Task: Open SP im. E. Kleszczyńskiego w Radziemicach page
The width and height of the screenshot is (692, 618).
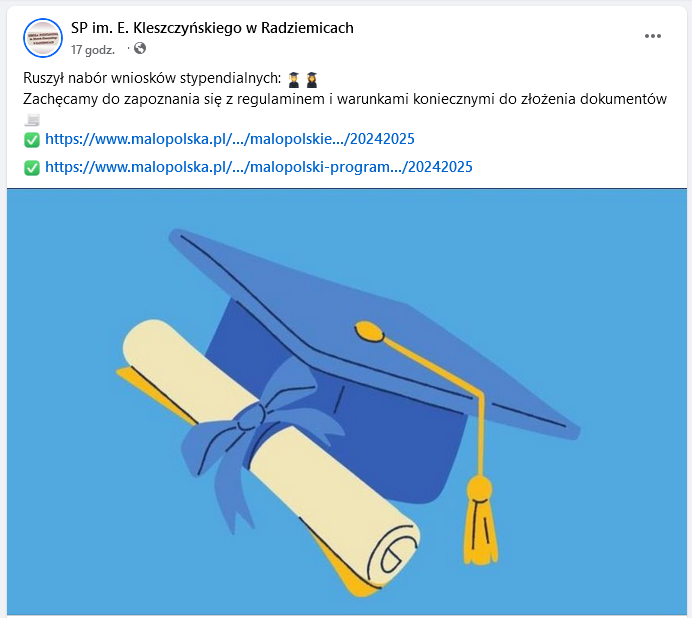Action: pos(212,28)
